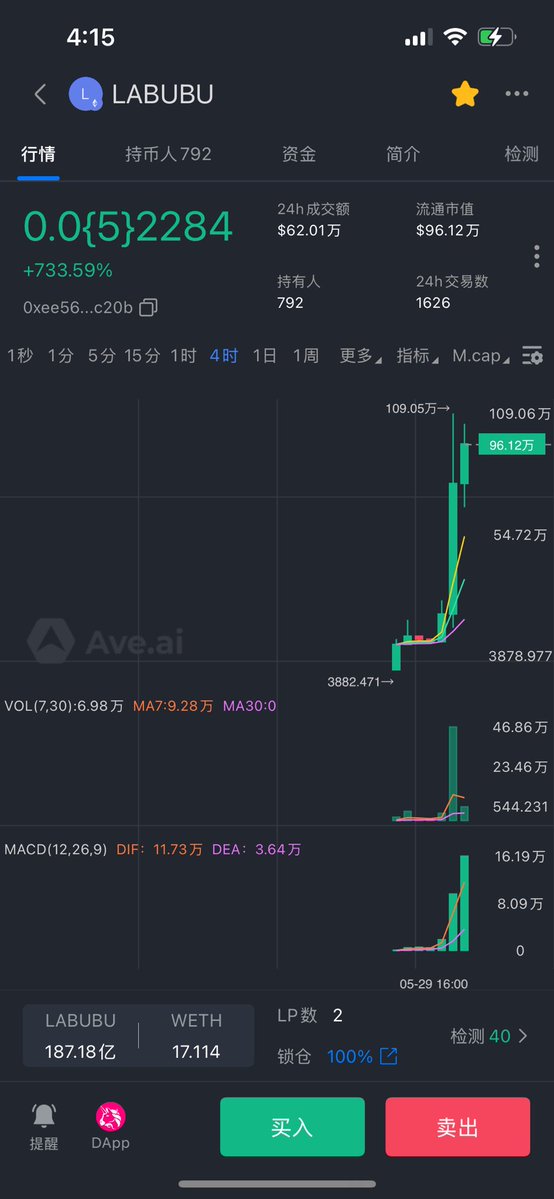Tap the LABUBU token avatar

click(x=86, y=94)
